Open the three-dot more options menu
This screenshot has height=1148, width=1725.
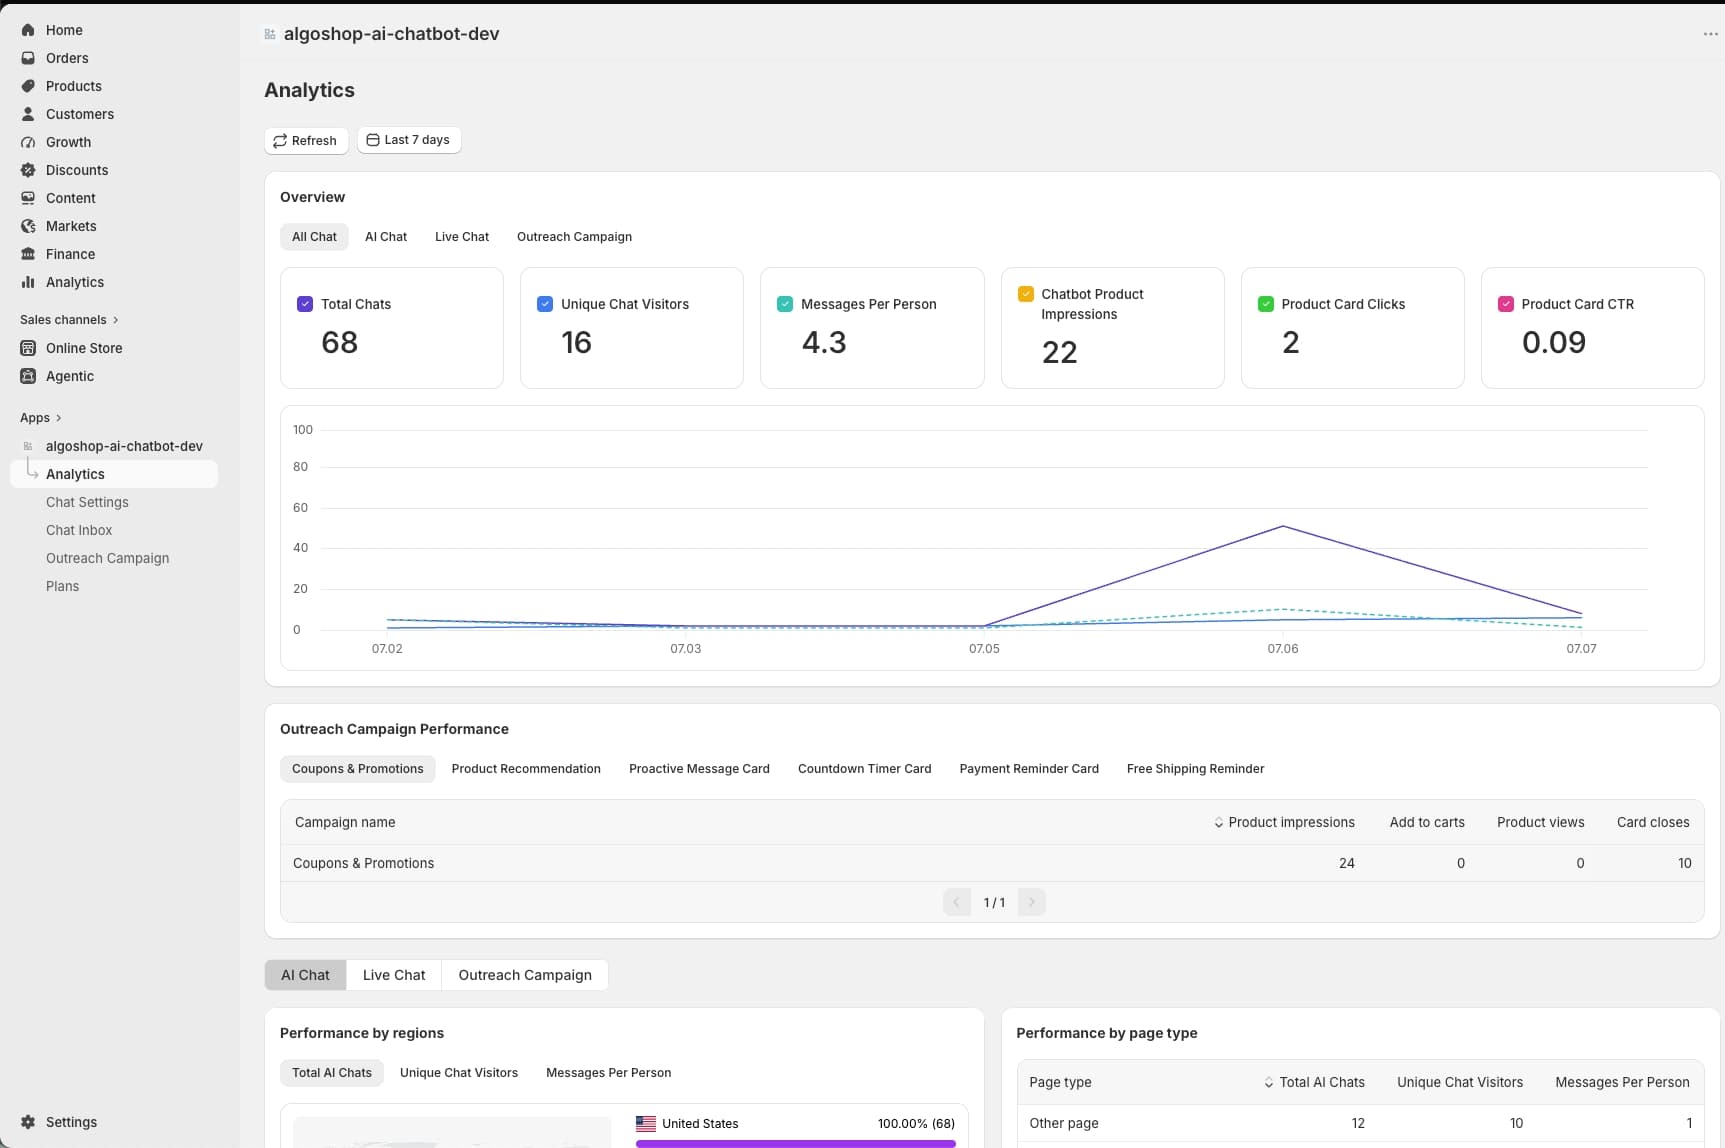coord(1710,34)
